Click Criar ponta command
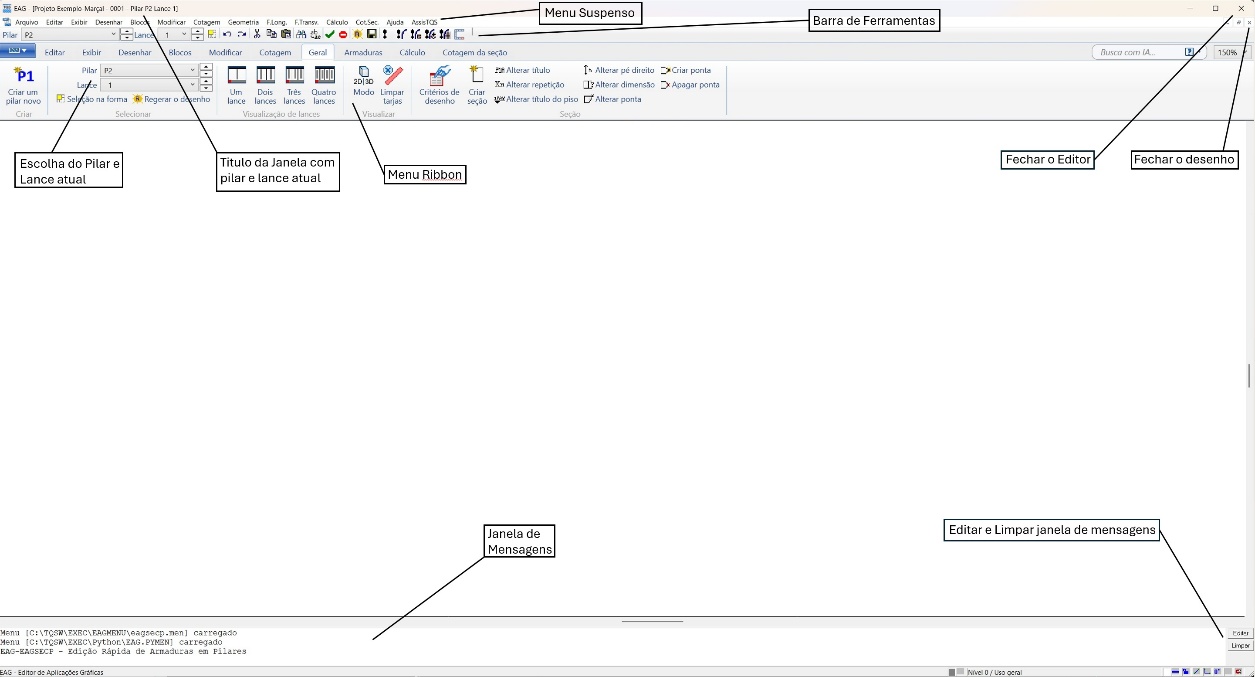Viewport: 1255px width, 677px height. tap(686, 71)
